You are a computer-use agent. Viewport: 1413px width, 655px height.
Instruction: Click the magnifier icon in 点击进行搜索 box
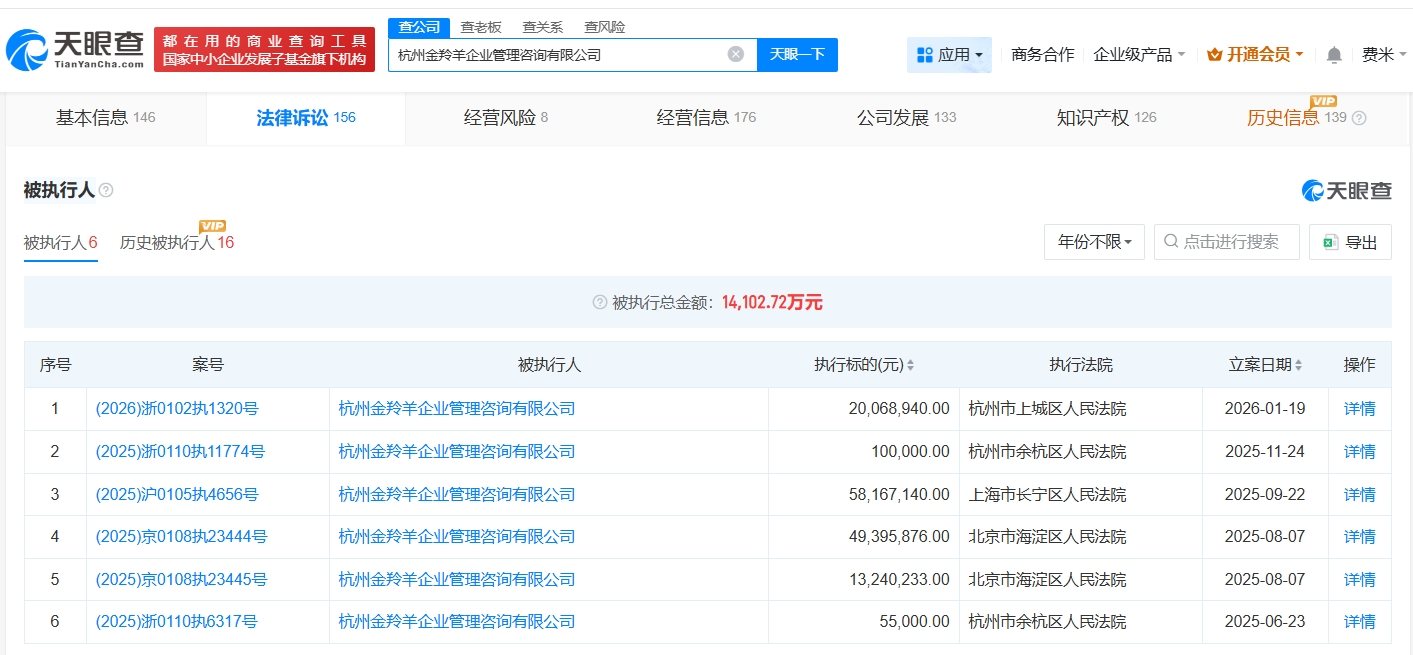click(1170, 241)
